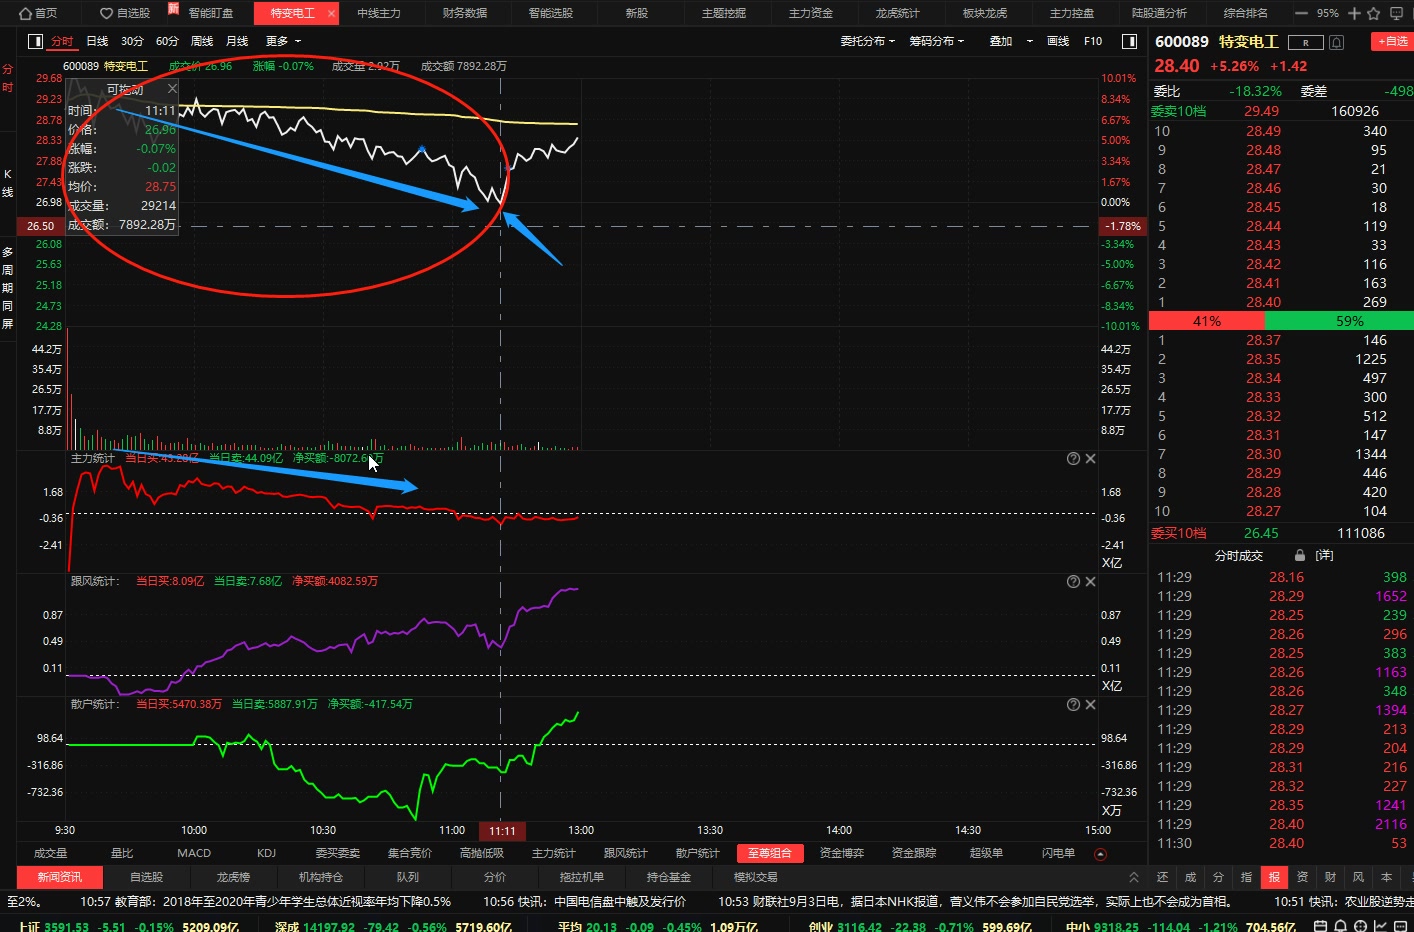Open the 智能盯盘 top tab
This screenshot has height=932, width=1414.
211,13
